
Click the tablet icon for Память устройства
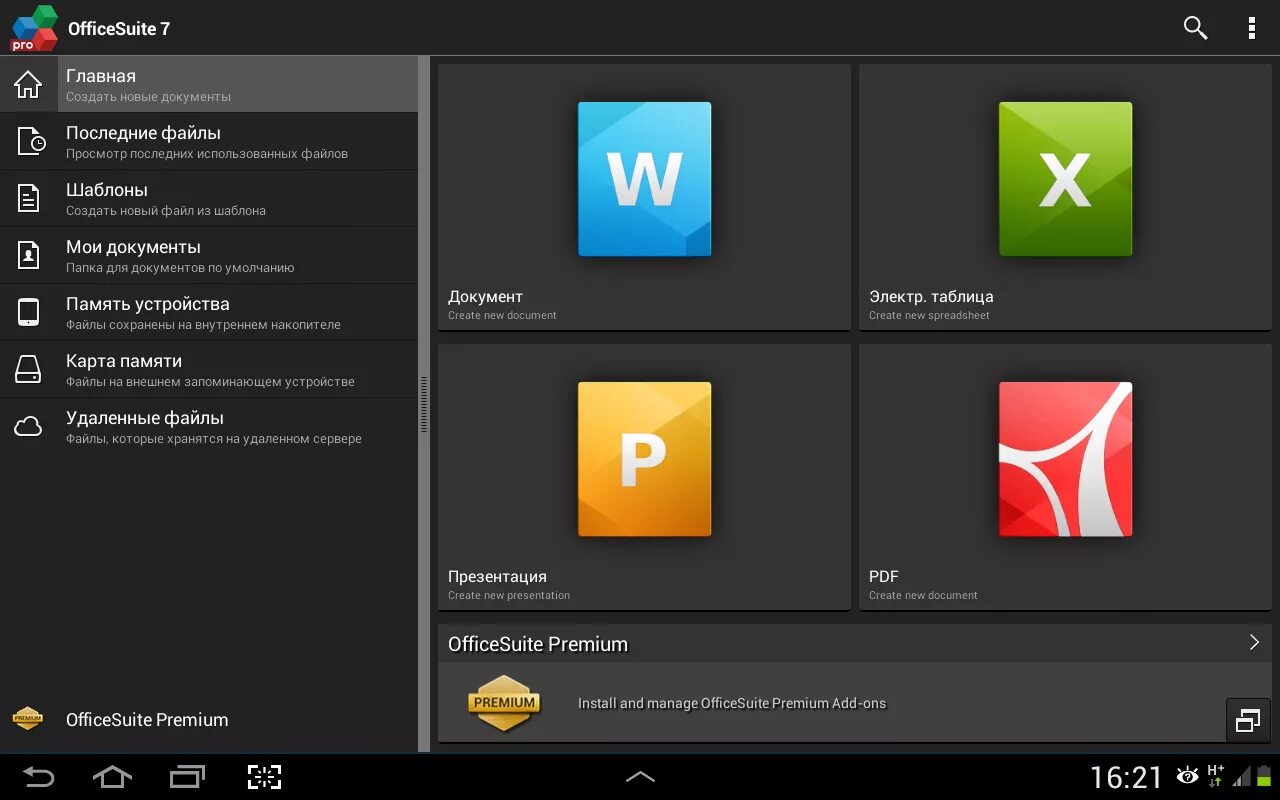pos(28,312)
